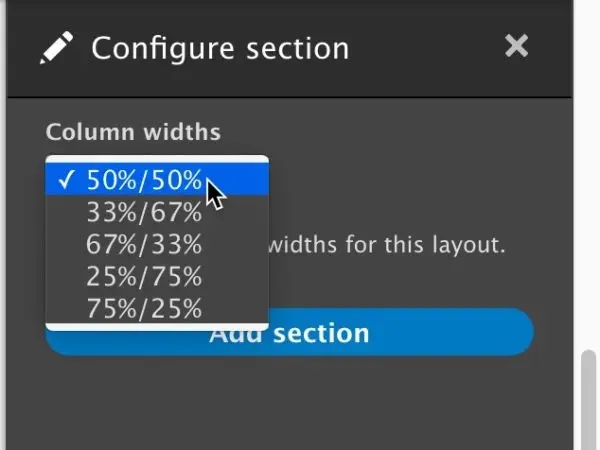Choose 33%/67% from the widths list
This screenshot has width=600, height=450.
145,212
